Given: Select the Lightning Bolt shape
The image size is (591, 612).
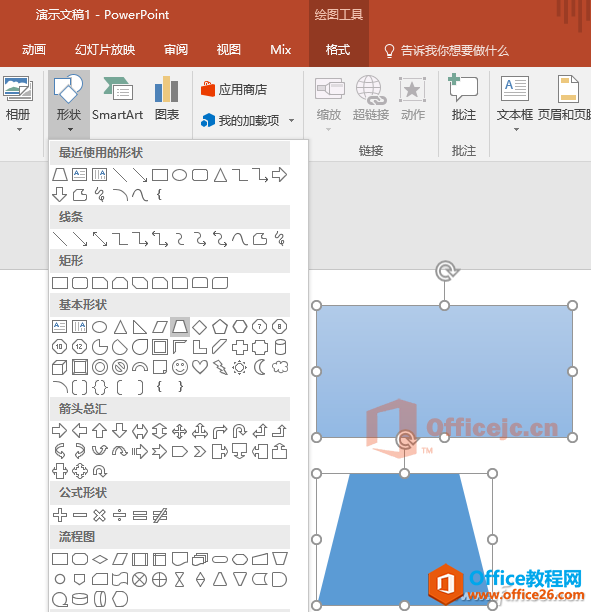Looking at the screenshot, I should [220, 367].
